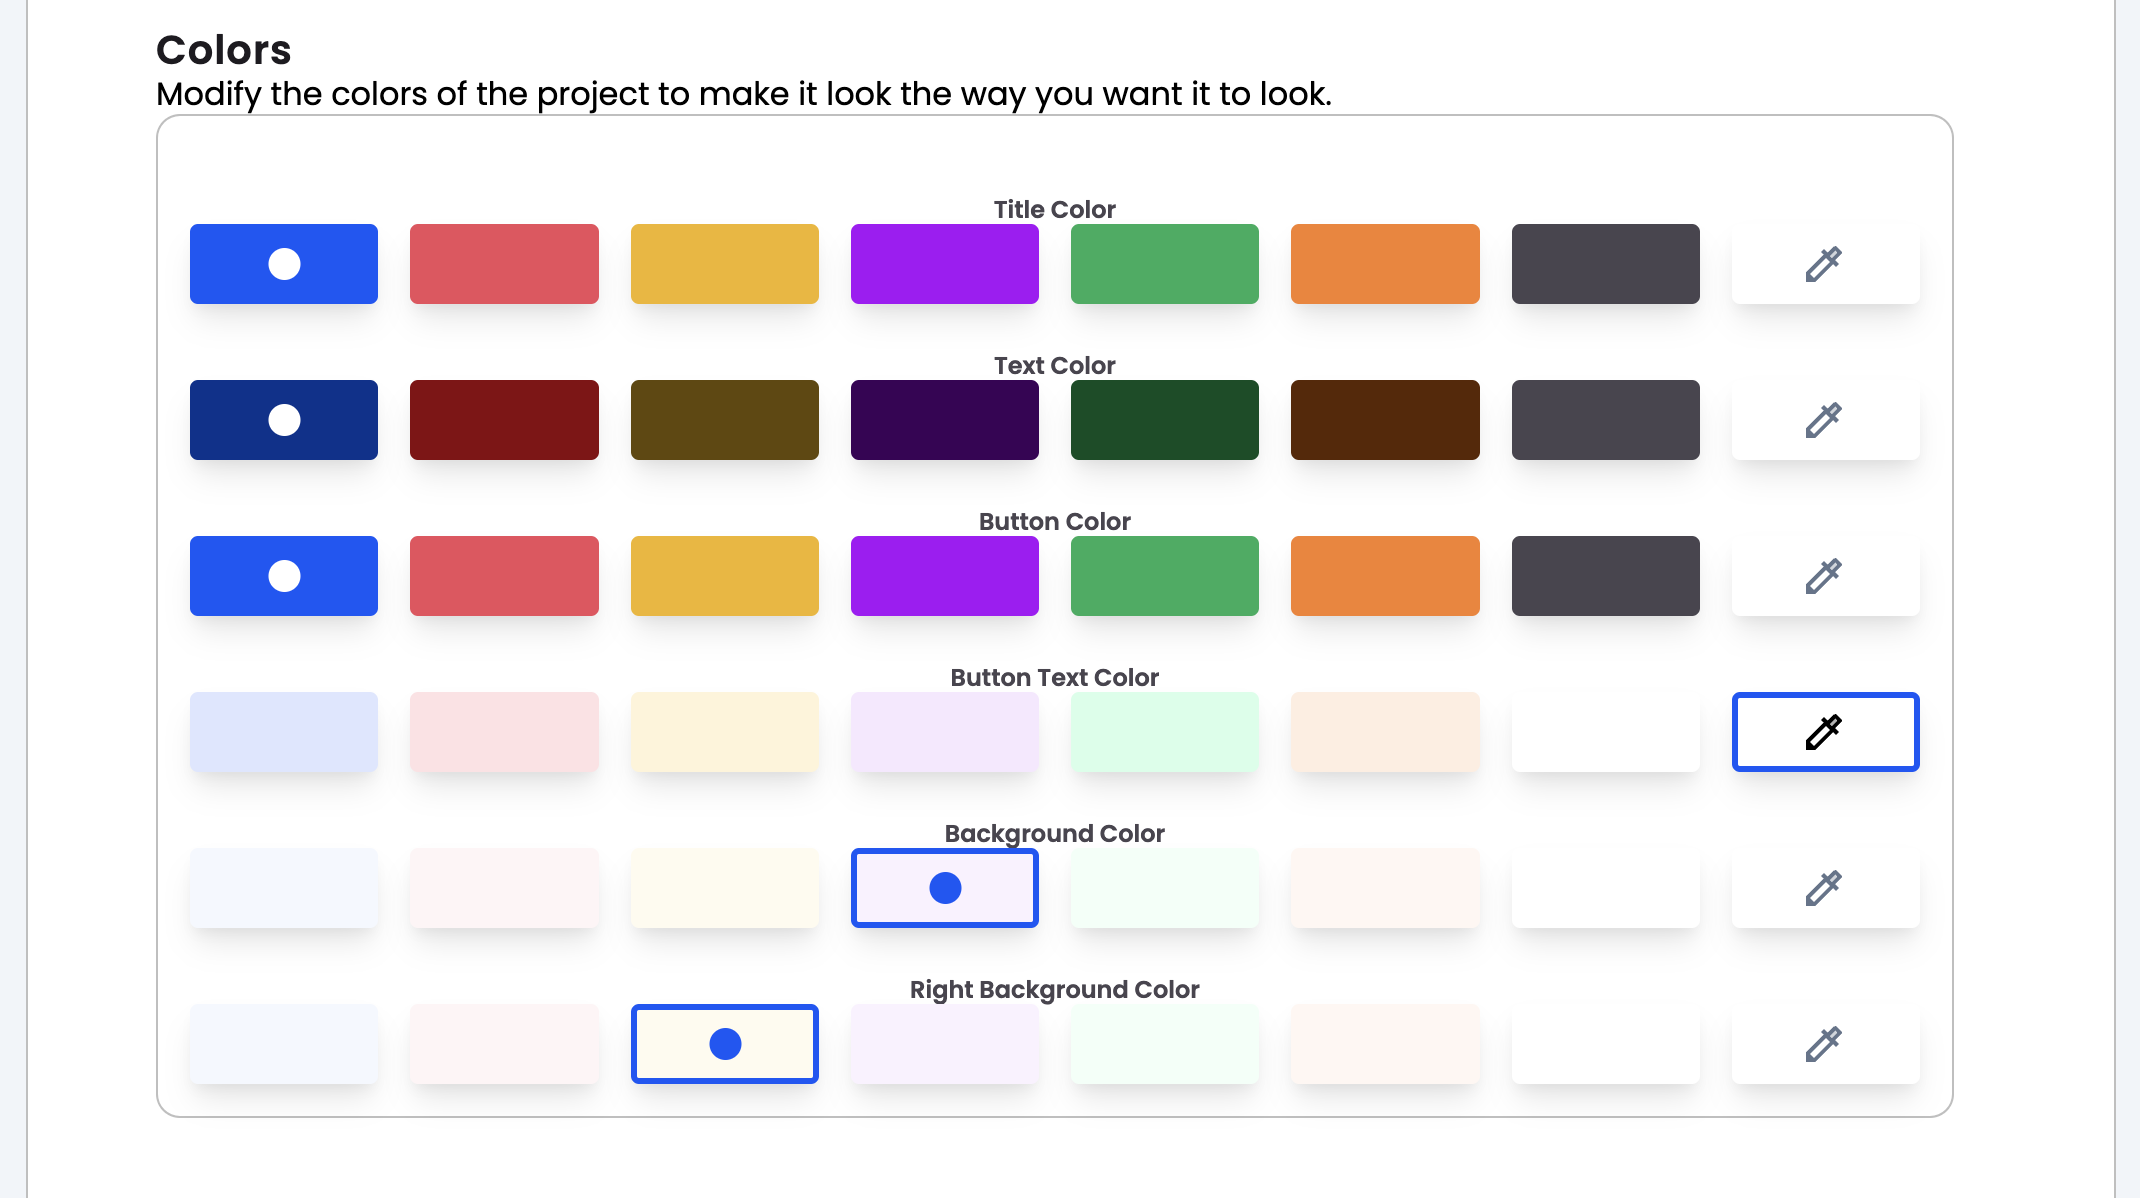Set Text Color to dark green
The width and height of the screenshot is (2140, 1198).
tap(1164, 420)
